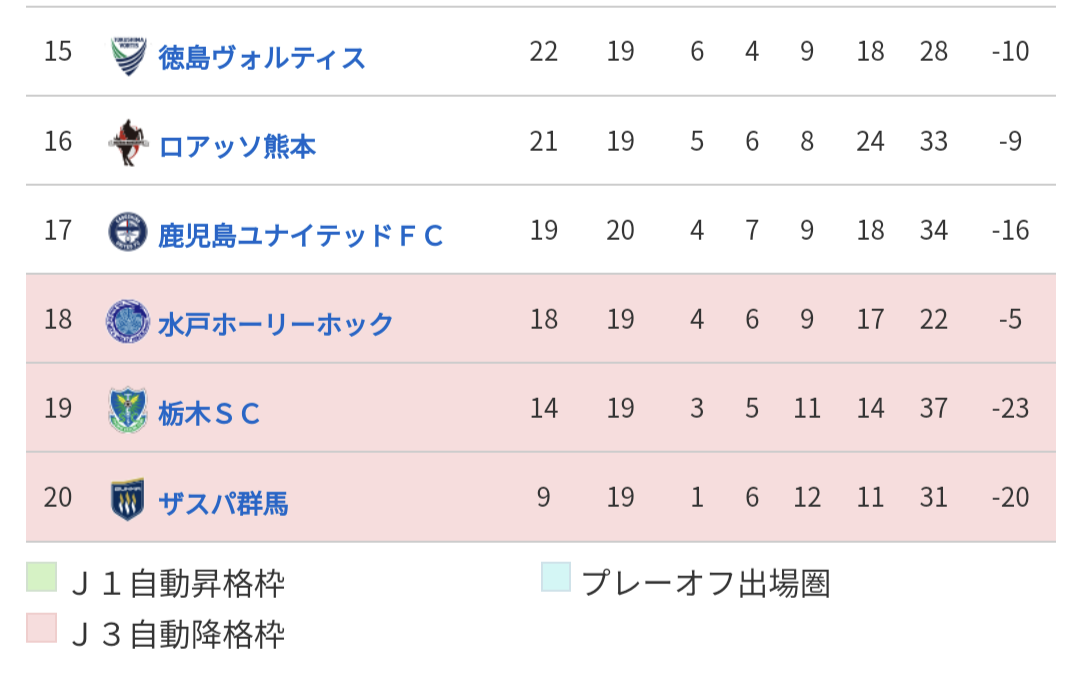Visit the ザスパ群馬 team page
Viewport: 1080px width, 685px height.
(x=223, y=502)
